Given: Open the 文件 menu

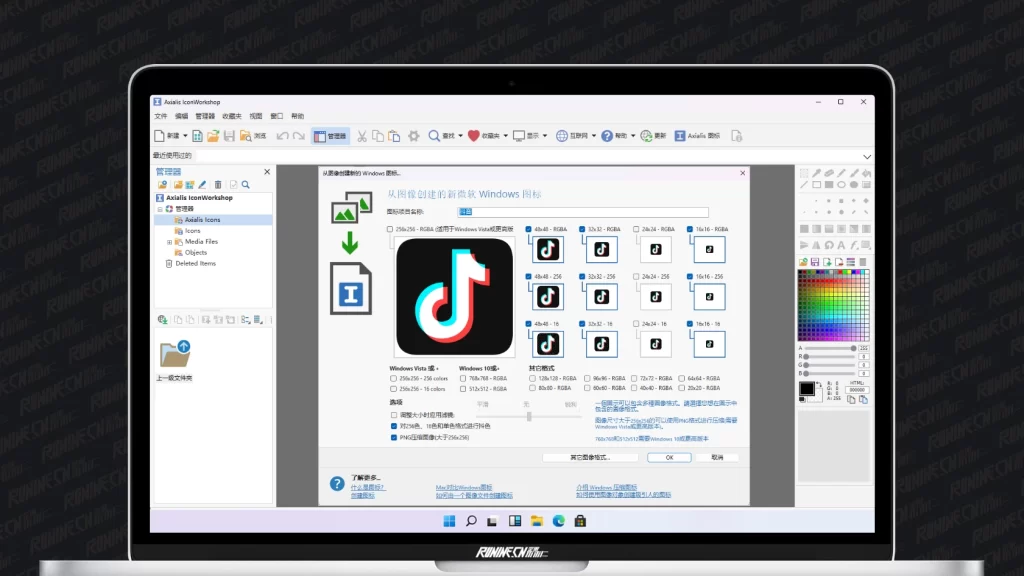Looking at the screenshot, I should click(x=160, y=116).
